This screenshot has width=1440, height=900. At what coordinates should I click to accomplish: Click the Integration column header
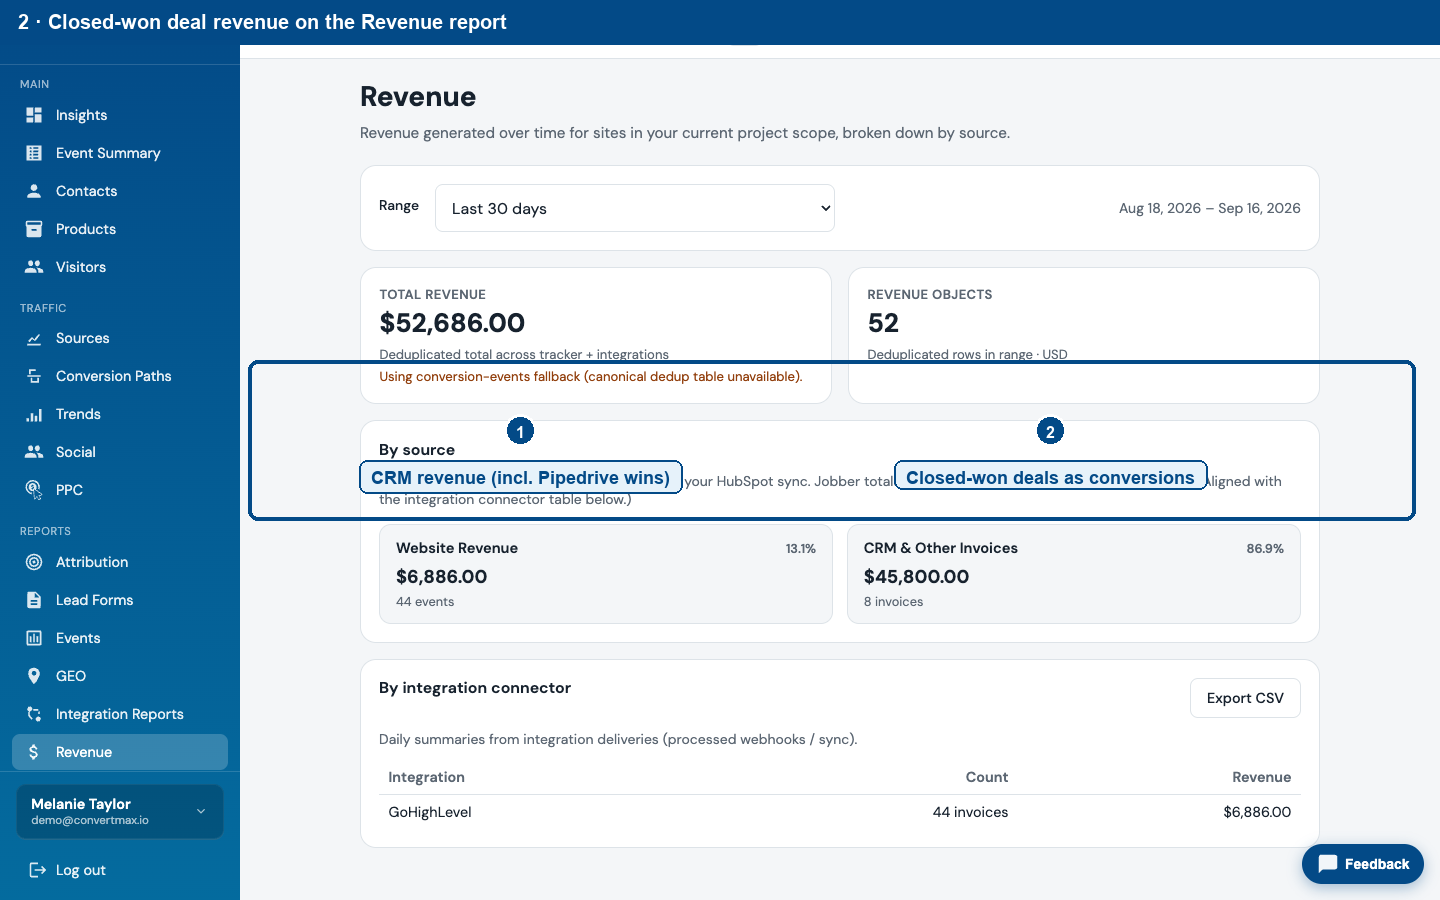pos(426,777)
